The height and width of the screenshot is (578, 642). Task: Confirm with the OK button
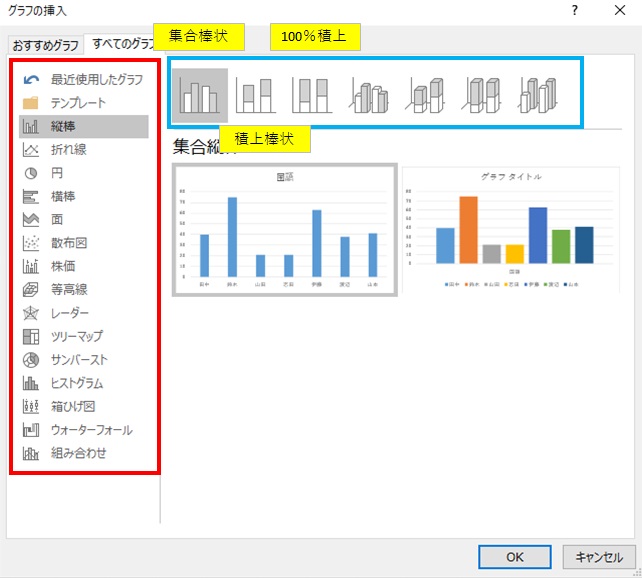tap(515, 557)
